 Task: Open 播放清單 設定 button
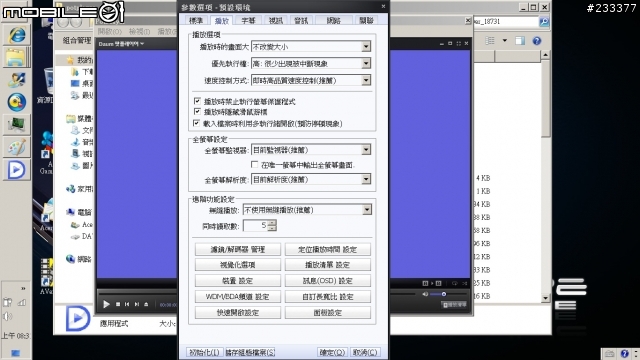point(327,265)
